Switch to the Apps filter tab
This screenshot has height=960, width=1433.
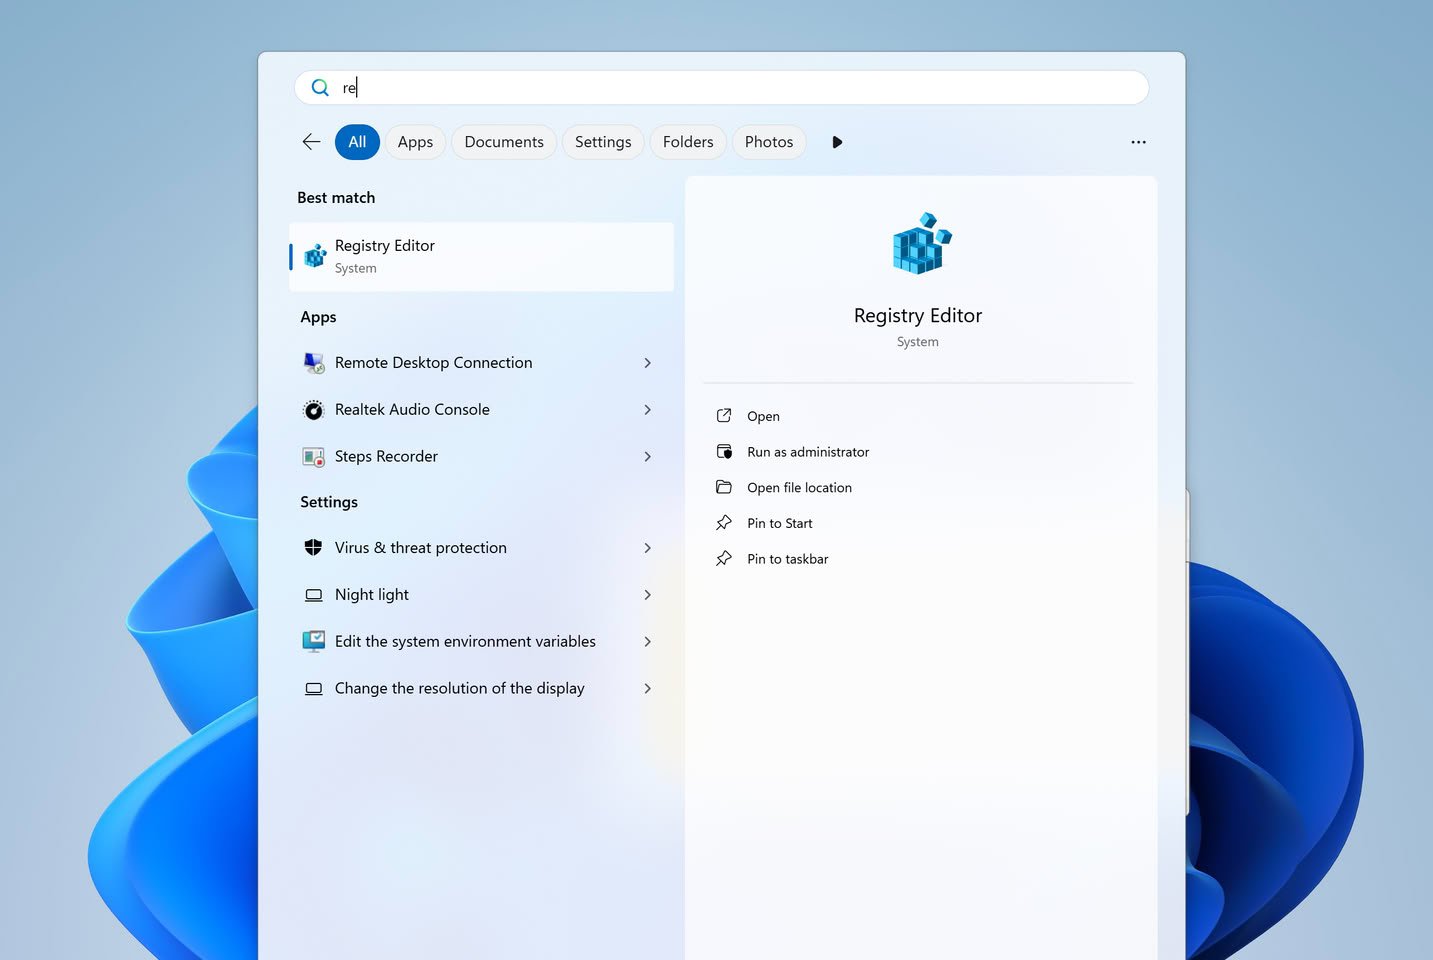pos(415,142)
